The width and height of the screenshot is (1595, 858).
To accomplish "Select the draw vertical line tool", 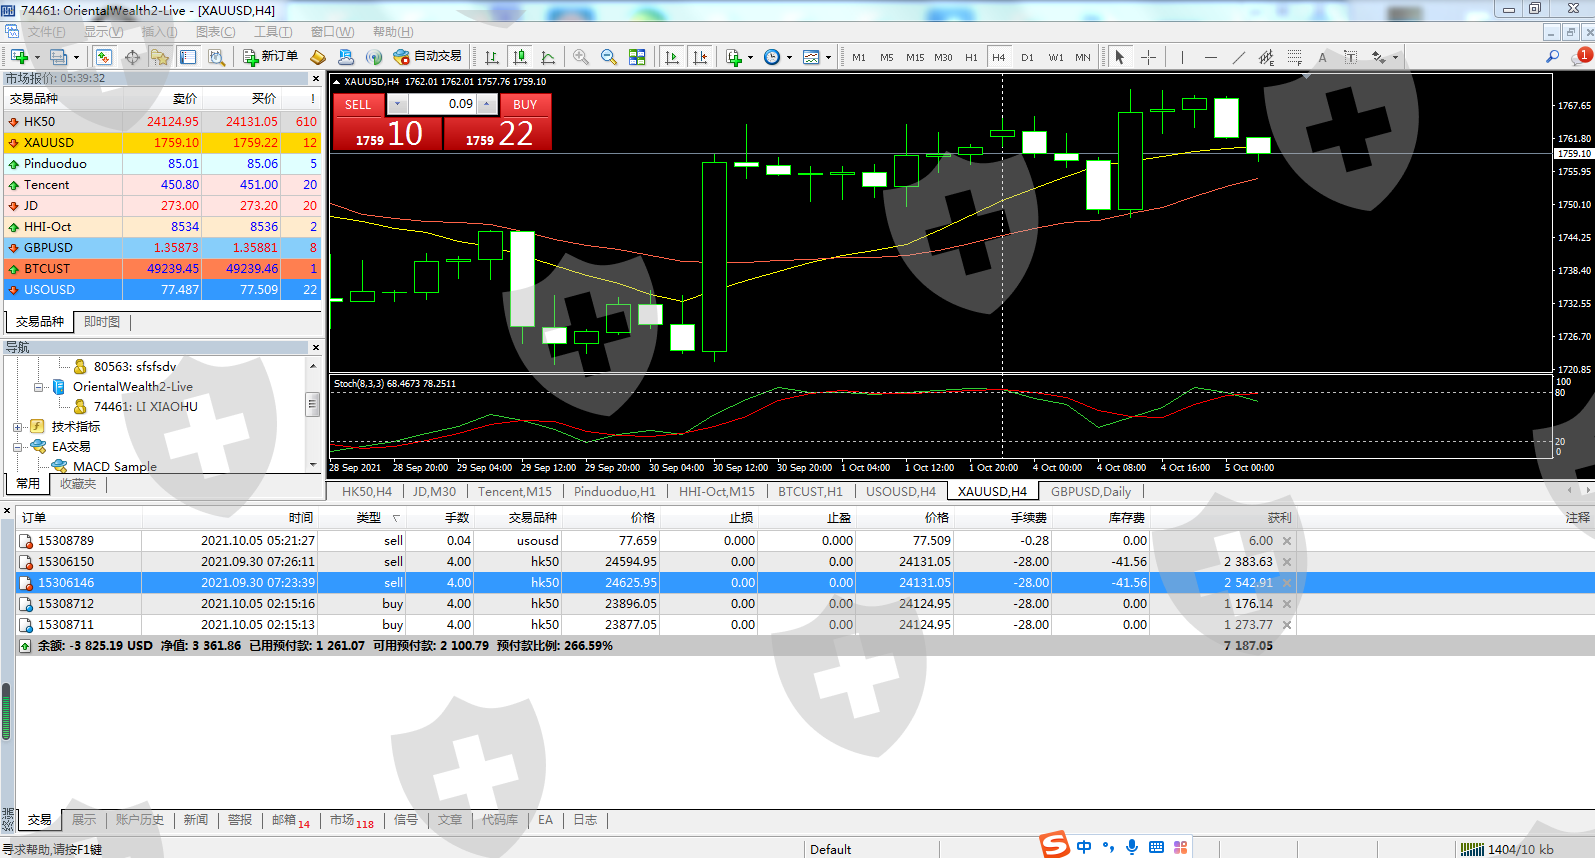I will [1181, 57].
